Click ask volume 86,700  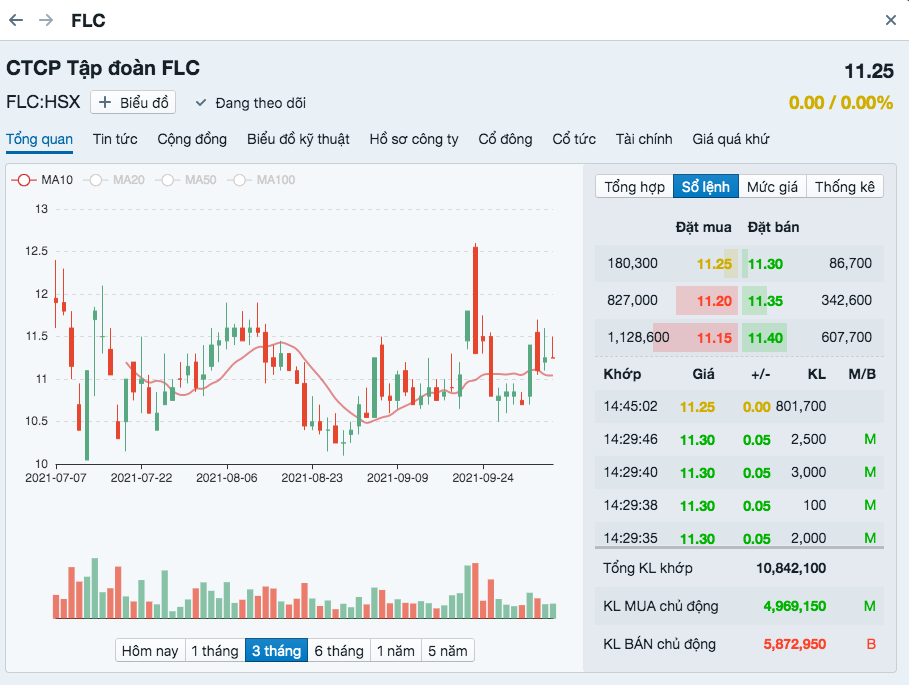click(850, 263)
